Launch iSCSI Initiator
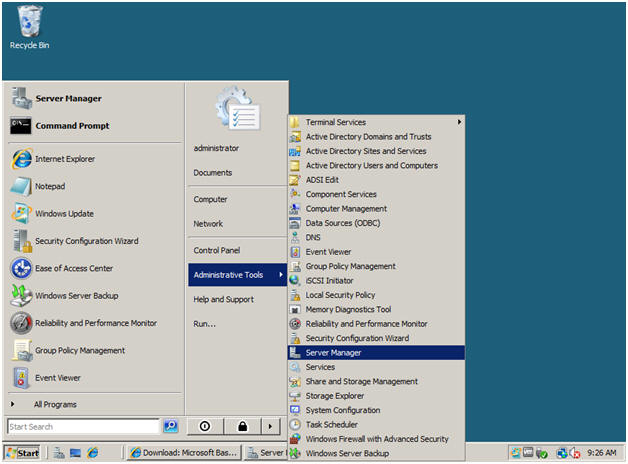Screen dimensions: 628x464 click(376, 281)
